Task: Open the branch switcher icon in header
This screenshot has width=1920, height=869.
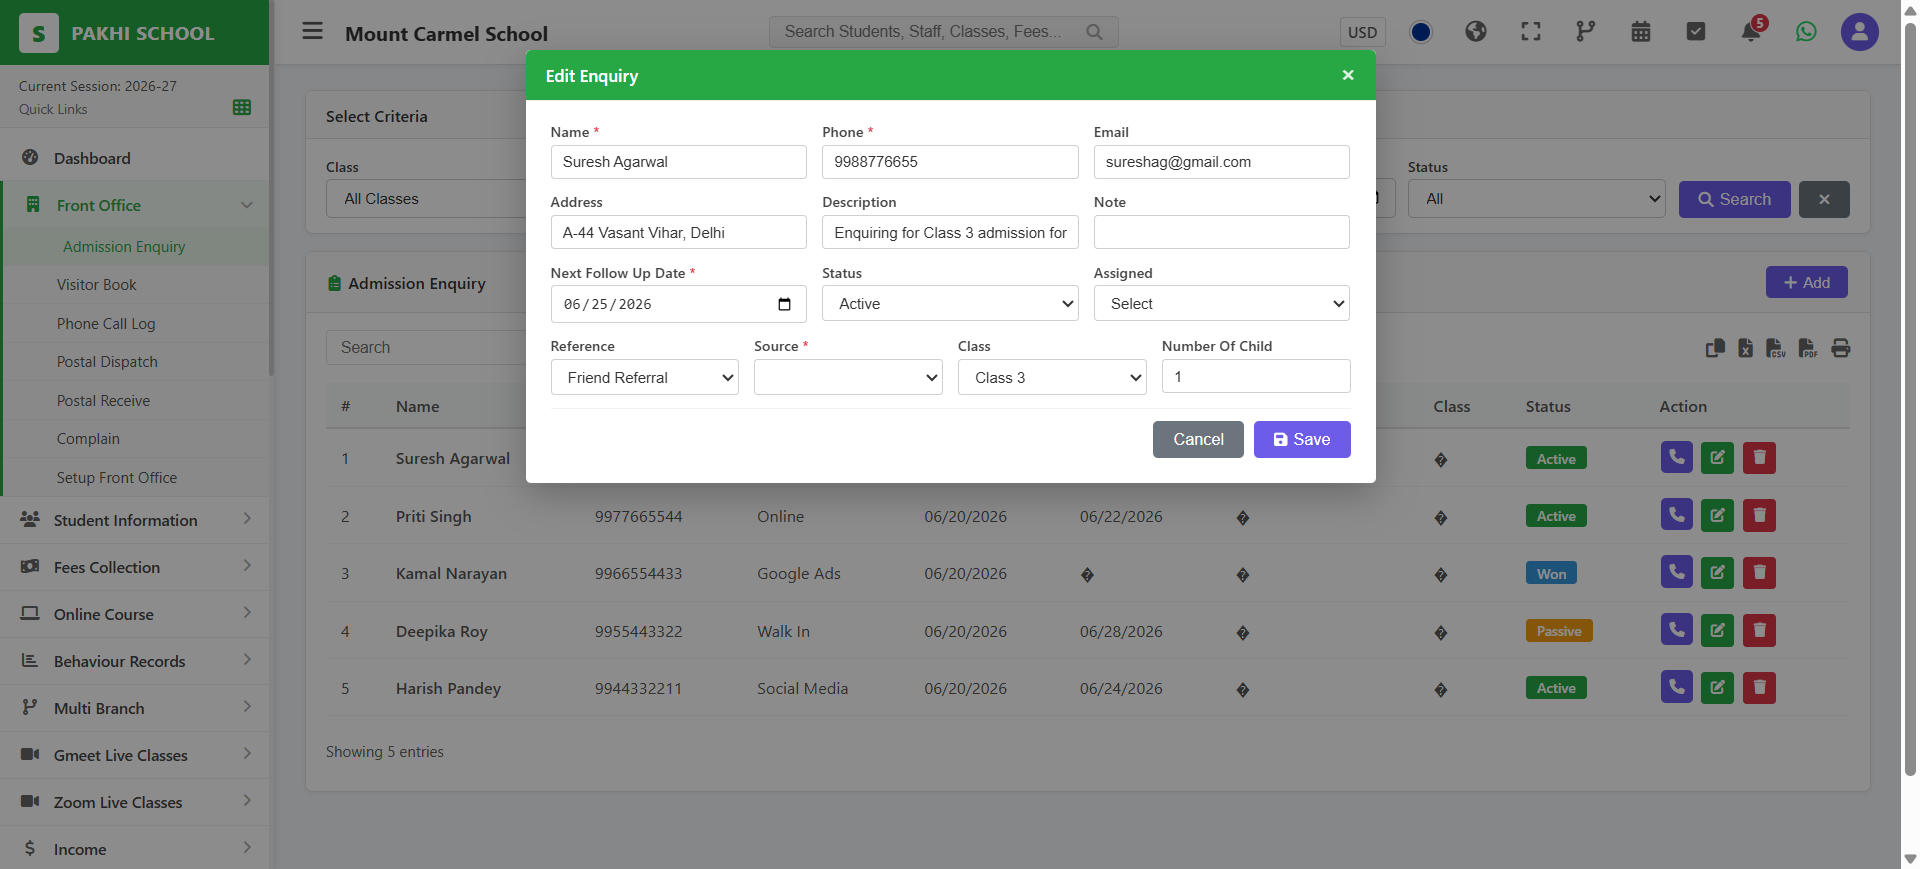Action: tap(1586, 32)
